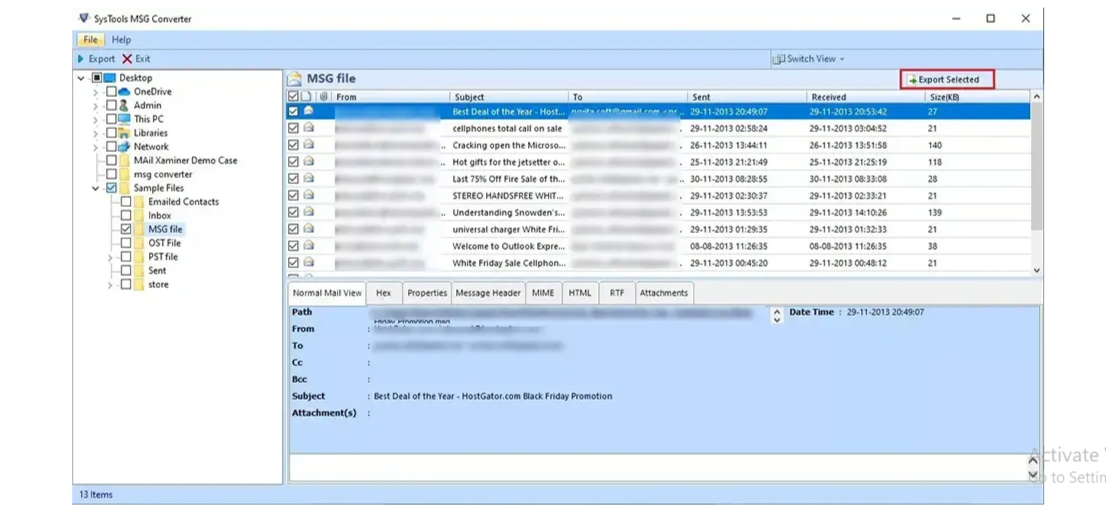Click the Export play icon in toolbar
The height and width of the screenshot is (513, 1106).
coord(80,59)
